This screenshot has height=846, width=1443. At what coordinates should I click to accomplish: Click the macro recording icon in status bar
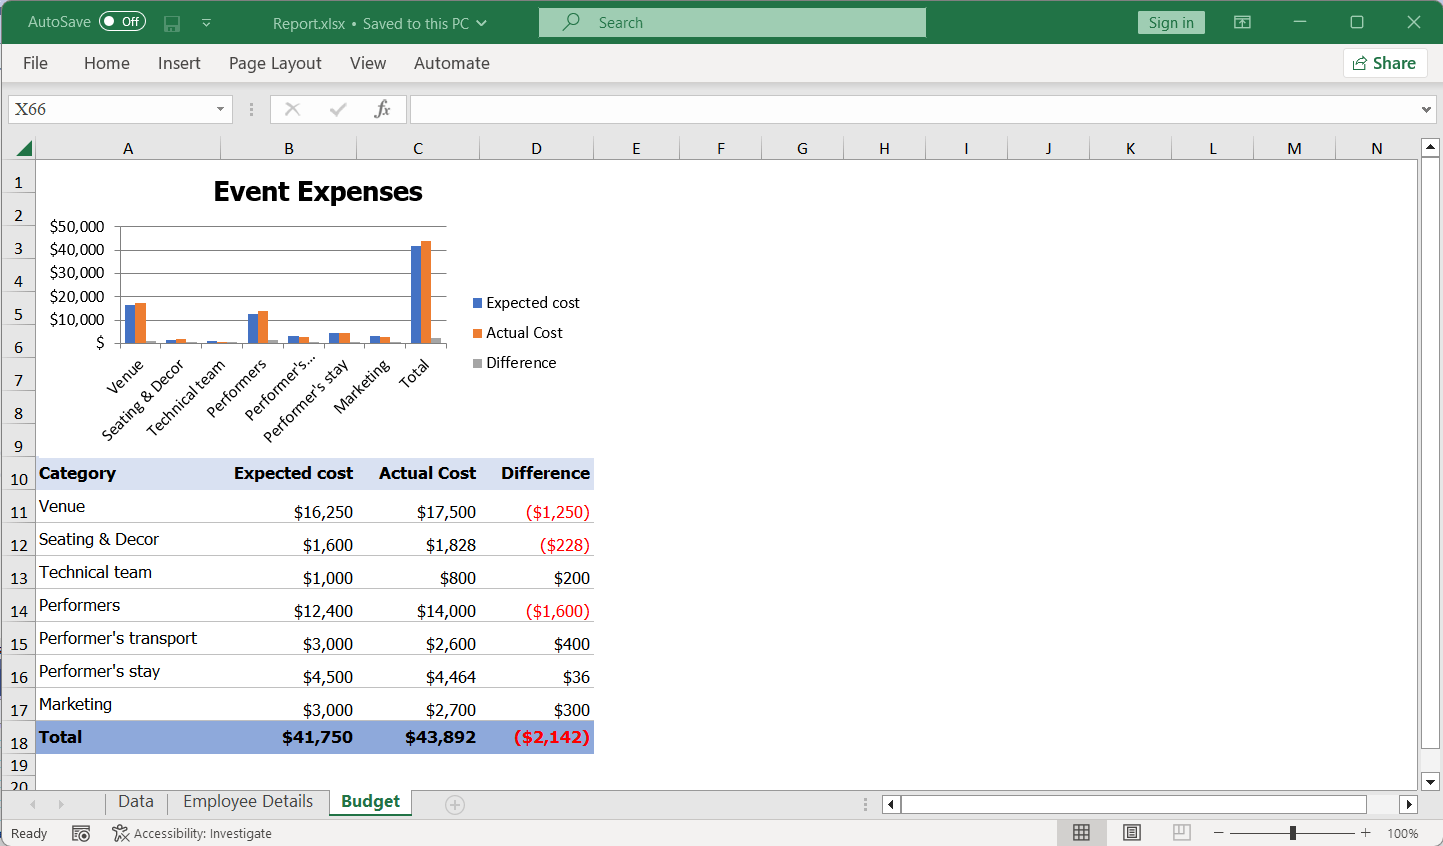[81, 832]
